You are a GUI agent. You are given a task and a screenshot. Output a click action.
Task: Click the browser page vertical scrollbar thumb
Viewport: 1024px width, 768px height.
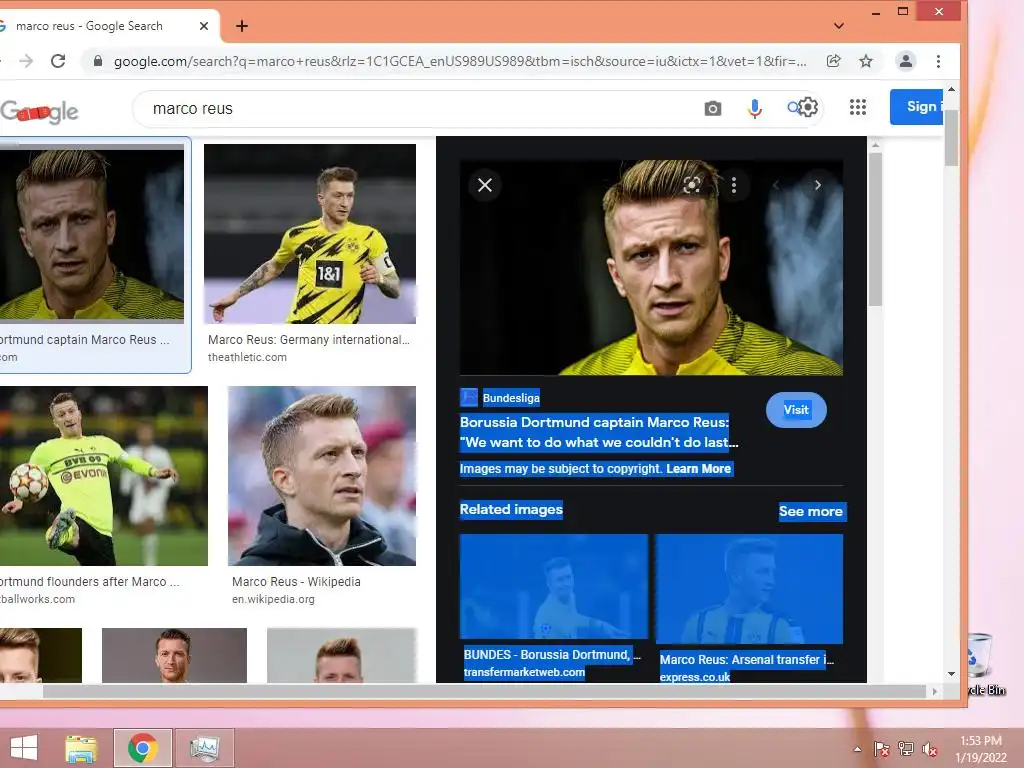coord(952,138)
